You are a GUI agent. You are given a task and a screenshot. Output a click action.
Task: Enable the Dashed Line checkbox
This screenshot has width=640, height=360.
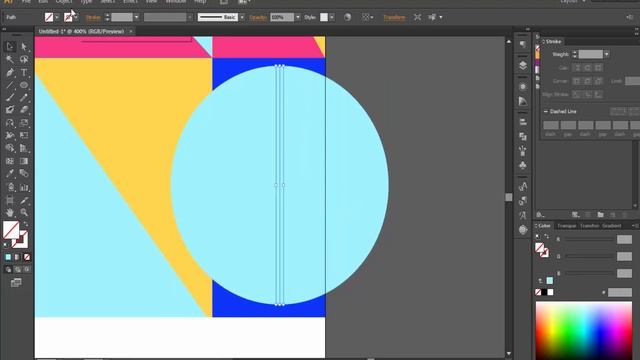[546, 111]
